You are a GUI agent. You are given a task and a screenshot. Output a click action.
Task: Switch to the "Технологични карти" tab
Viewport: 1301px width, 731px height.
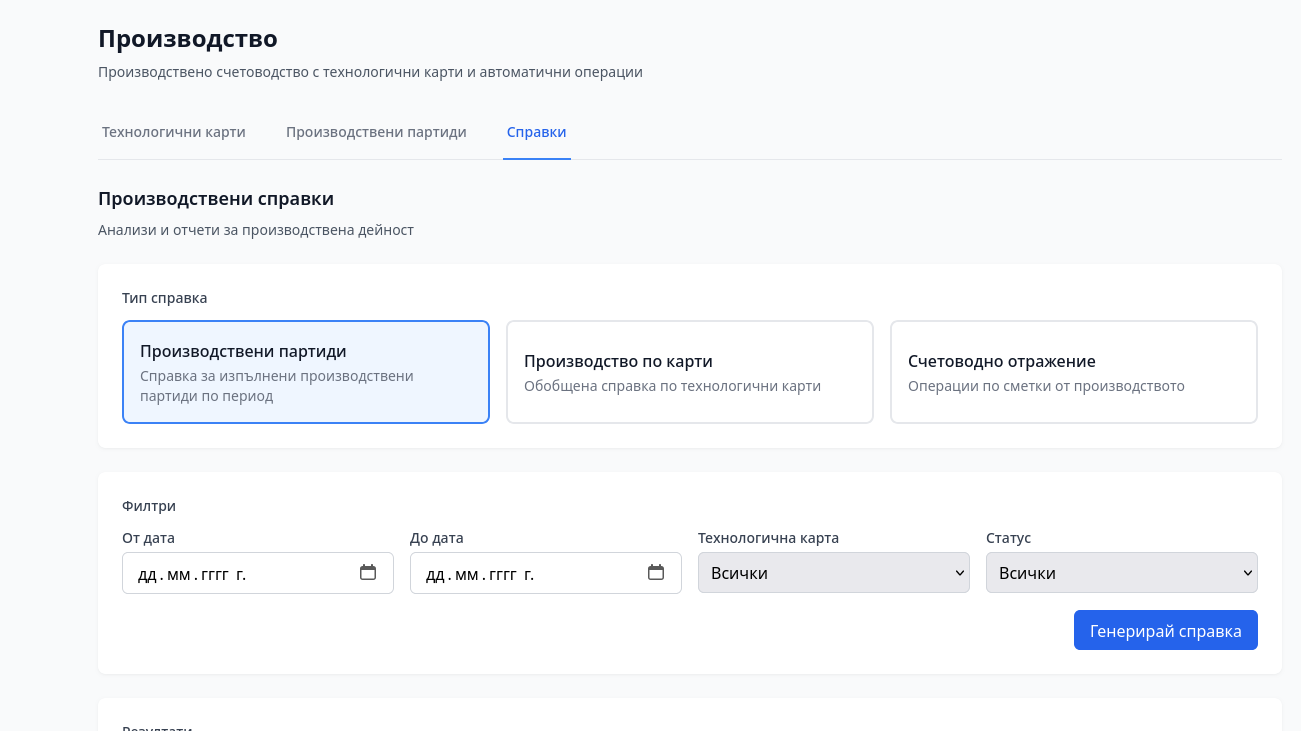[x=172, y=131]
